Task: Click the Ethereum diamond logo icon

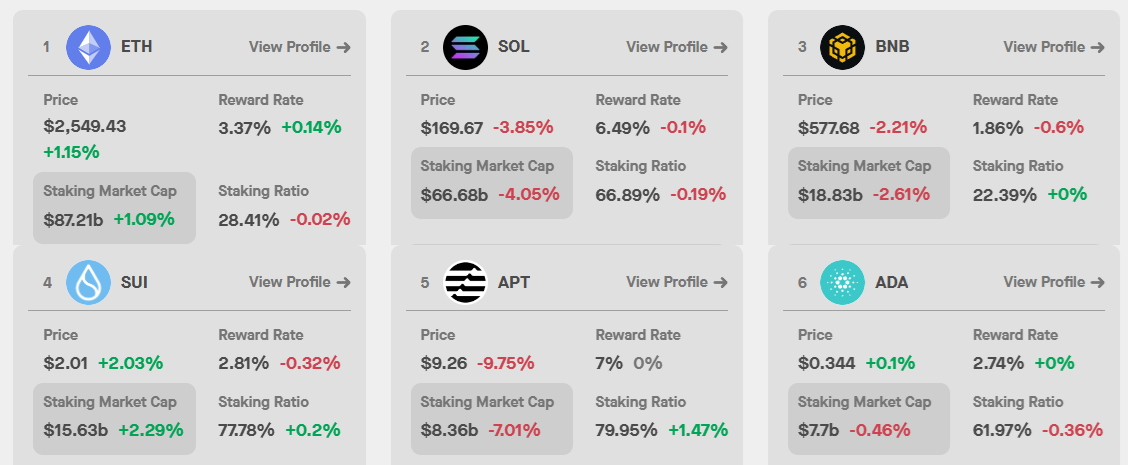Action: (x=87, y=47)
